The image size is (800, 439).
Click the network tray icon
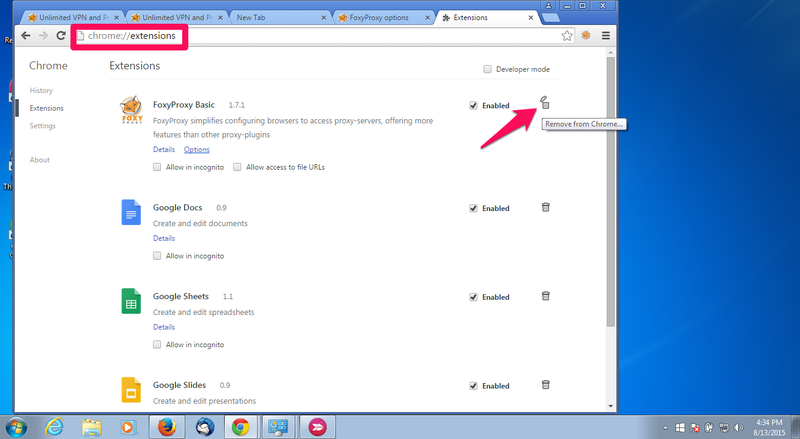click(723, 428)
